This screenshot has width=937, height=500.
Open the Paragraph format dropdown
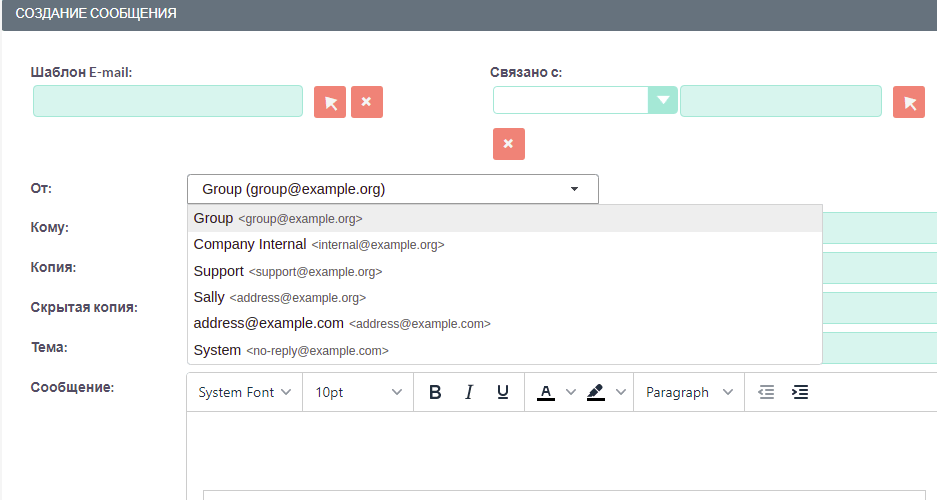click(x=688, y=393)
